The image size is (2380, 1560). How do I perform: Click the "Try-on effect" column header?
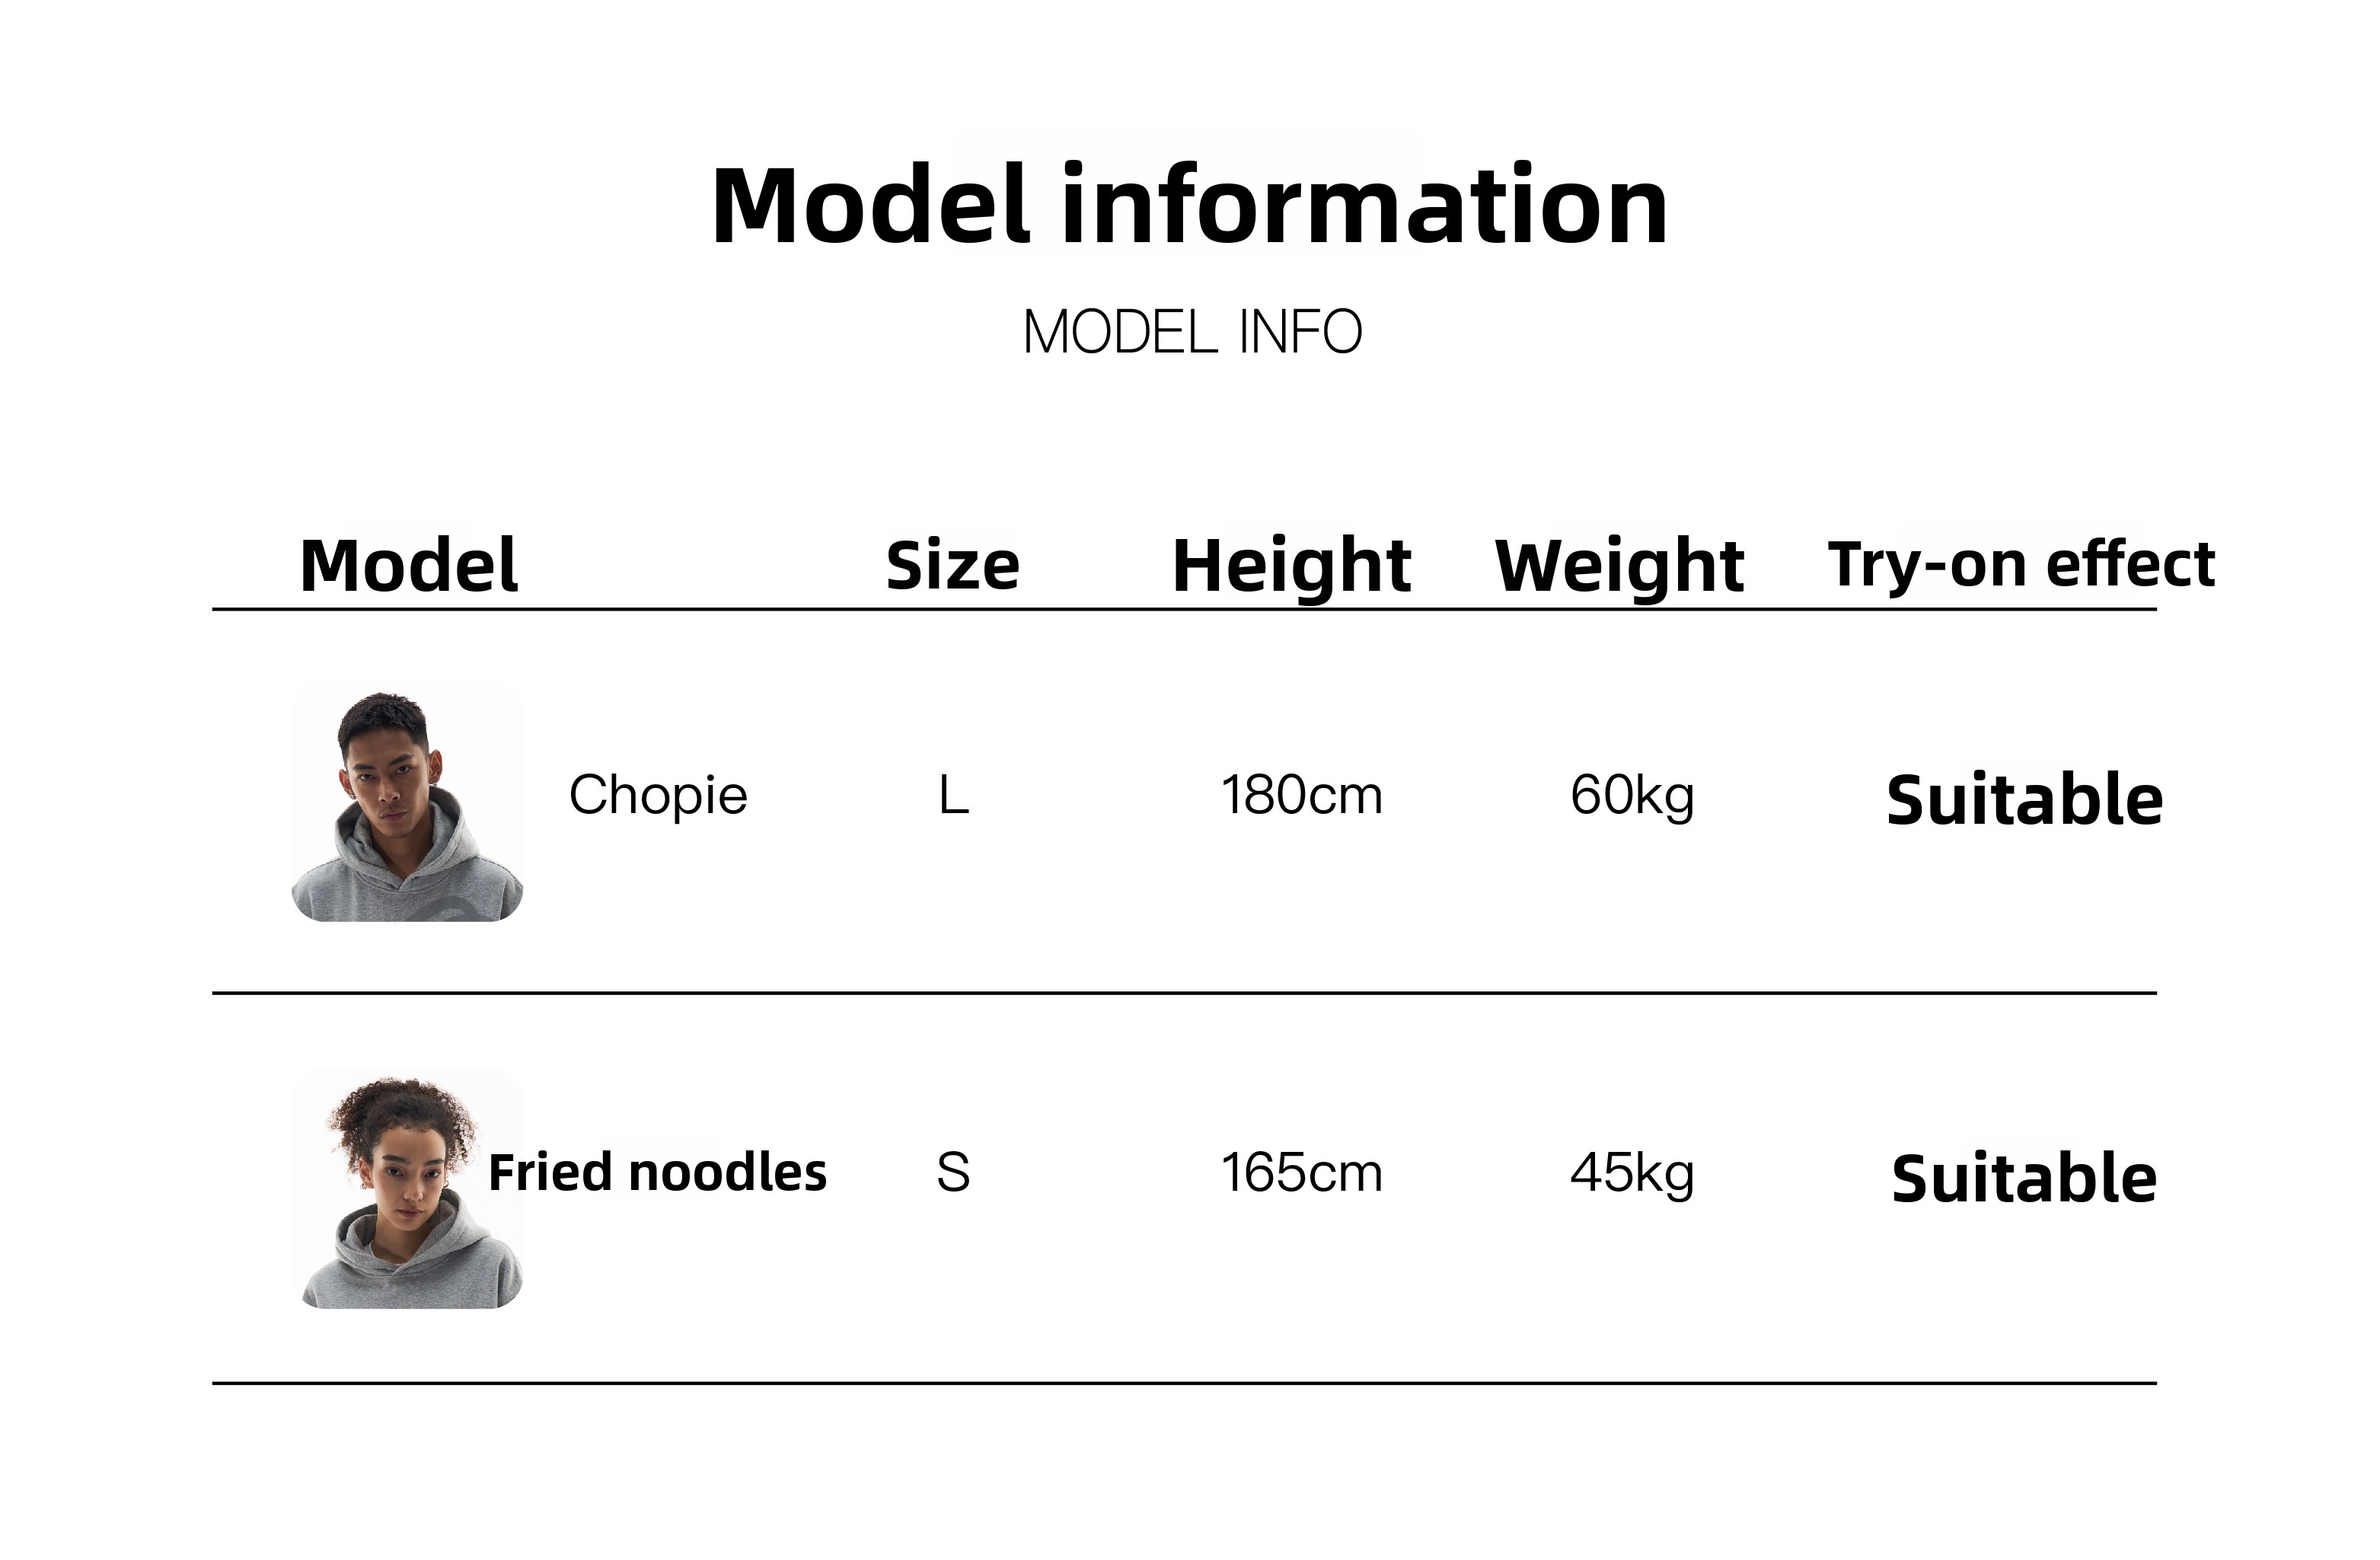[2020, 564]
